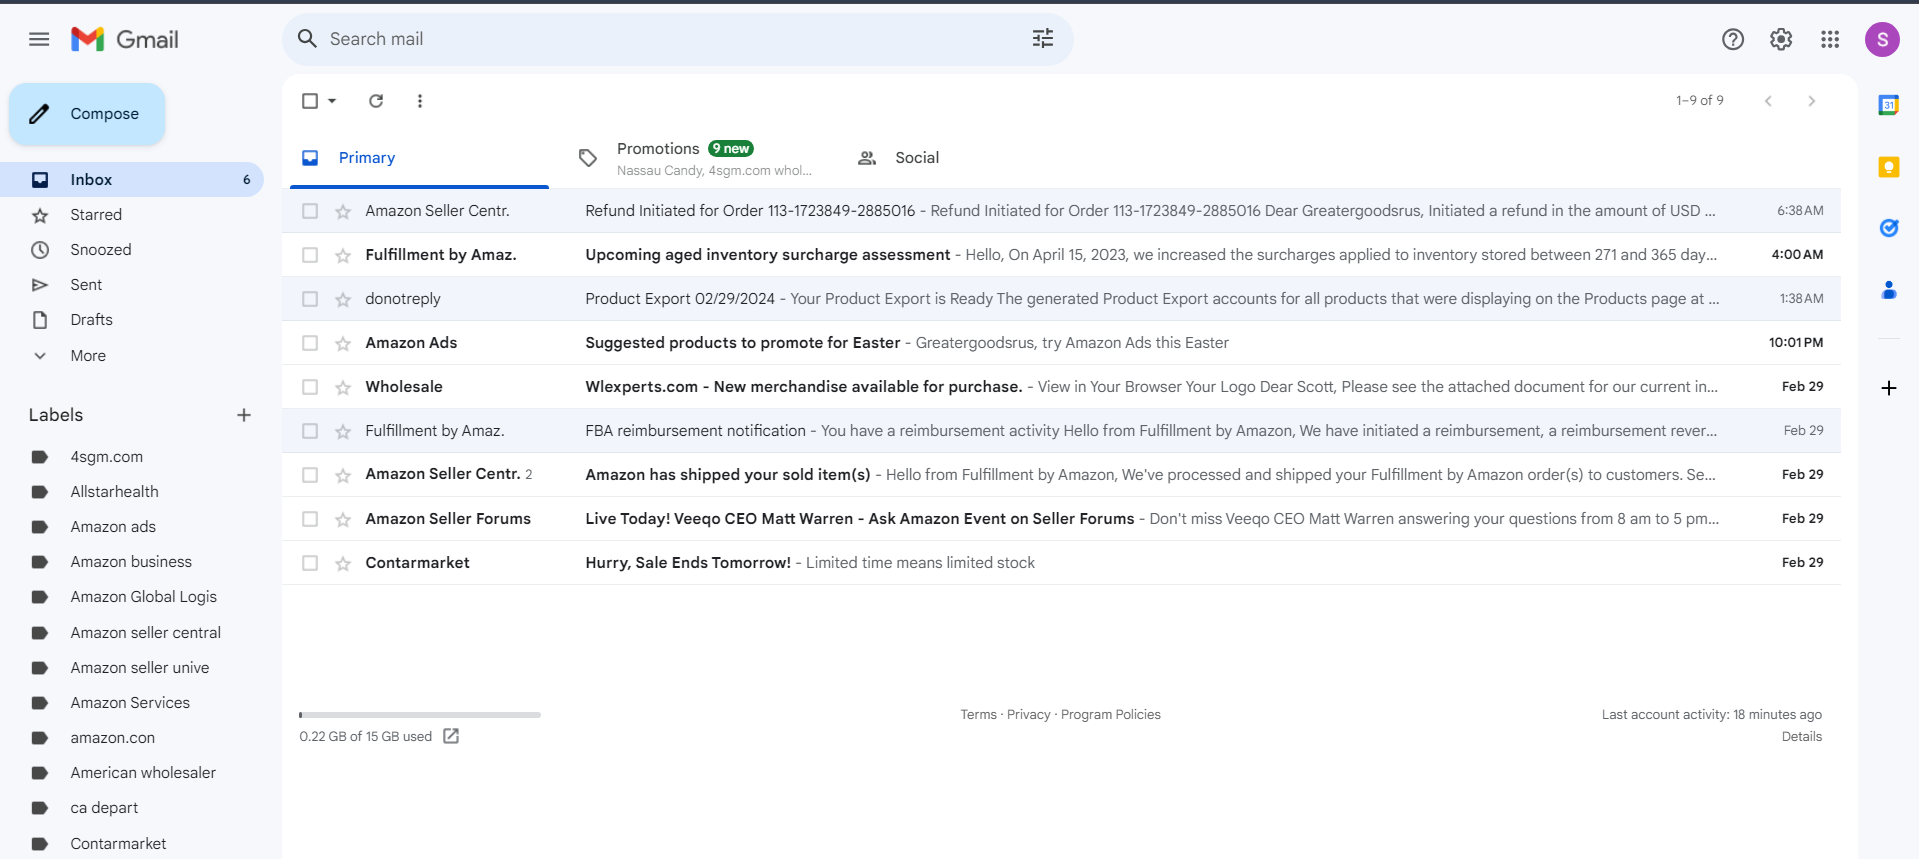Go to older messages arrow
This screenshot has width=1919, height=859.
click(x=1812, y=101)
